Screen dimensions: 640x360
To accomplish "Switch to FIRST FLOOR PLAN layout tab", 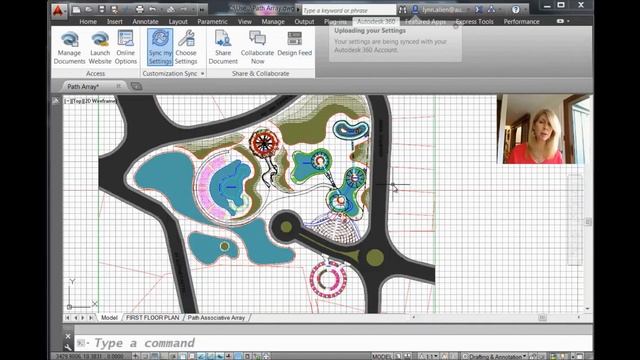I will tap(153, 318).
